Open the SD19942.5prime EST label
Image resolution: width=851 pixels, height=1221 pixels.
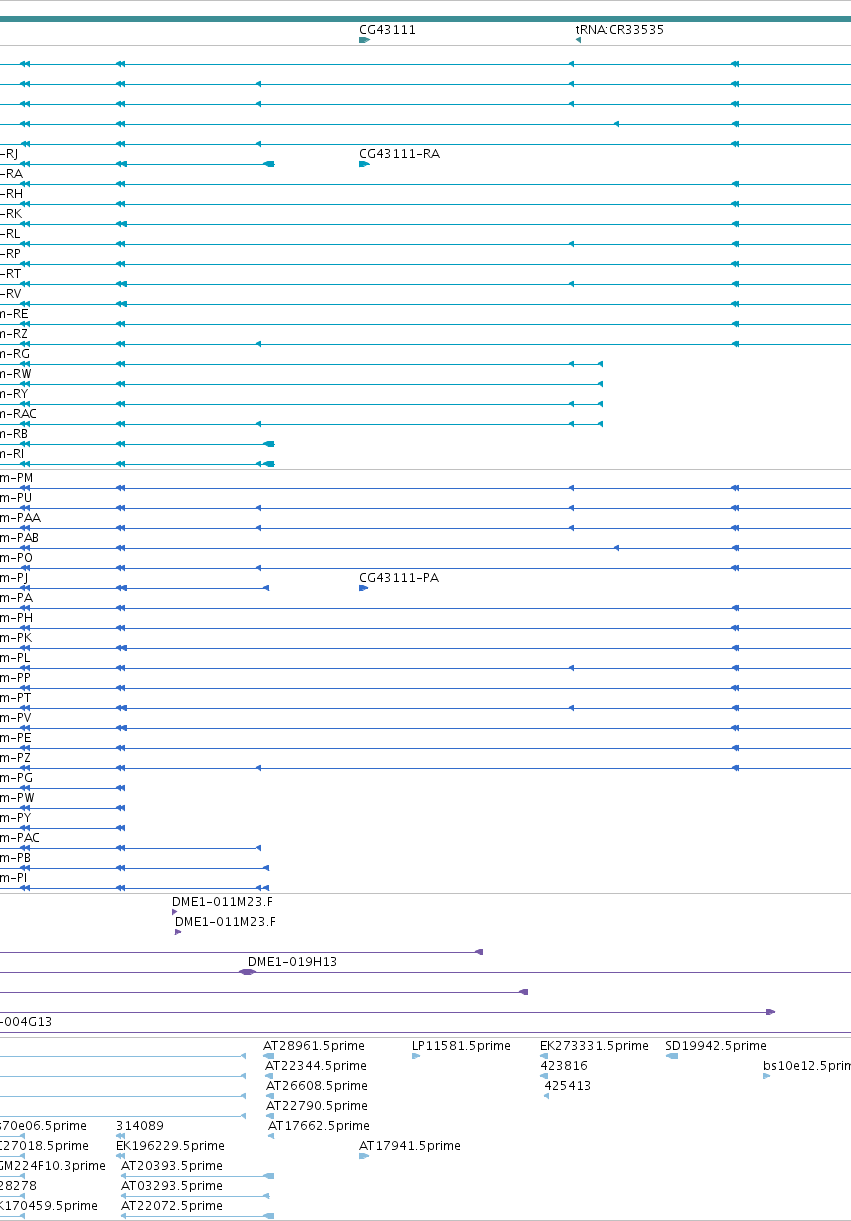click(716, 1046)
